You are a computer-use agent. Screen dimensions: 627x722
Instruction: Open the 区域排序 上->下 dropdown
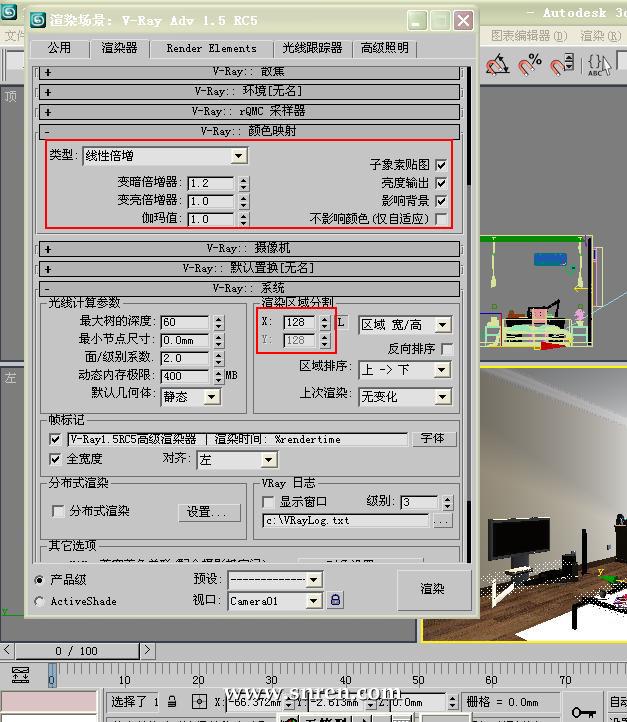pos(405,370)
